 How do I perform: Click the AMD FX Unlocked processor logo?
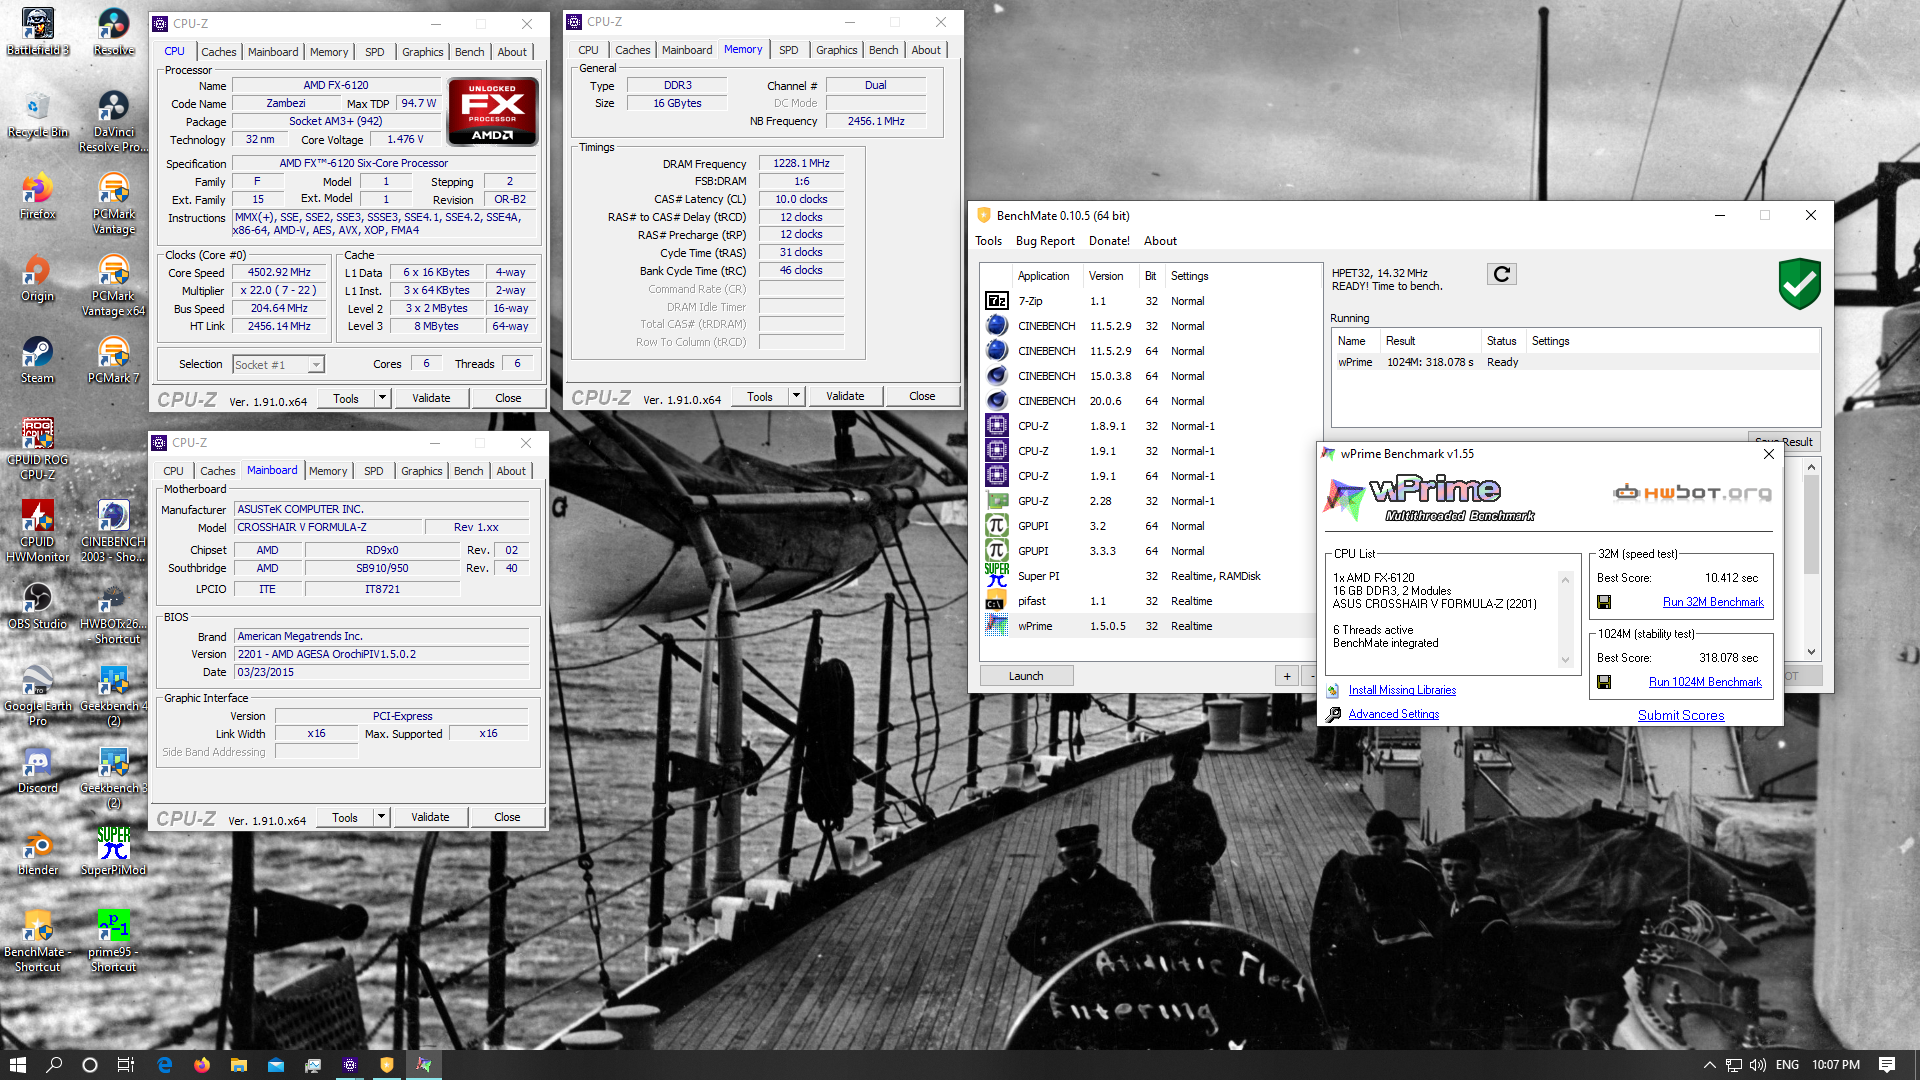click(493, 111)
